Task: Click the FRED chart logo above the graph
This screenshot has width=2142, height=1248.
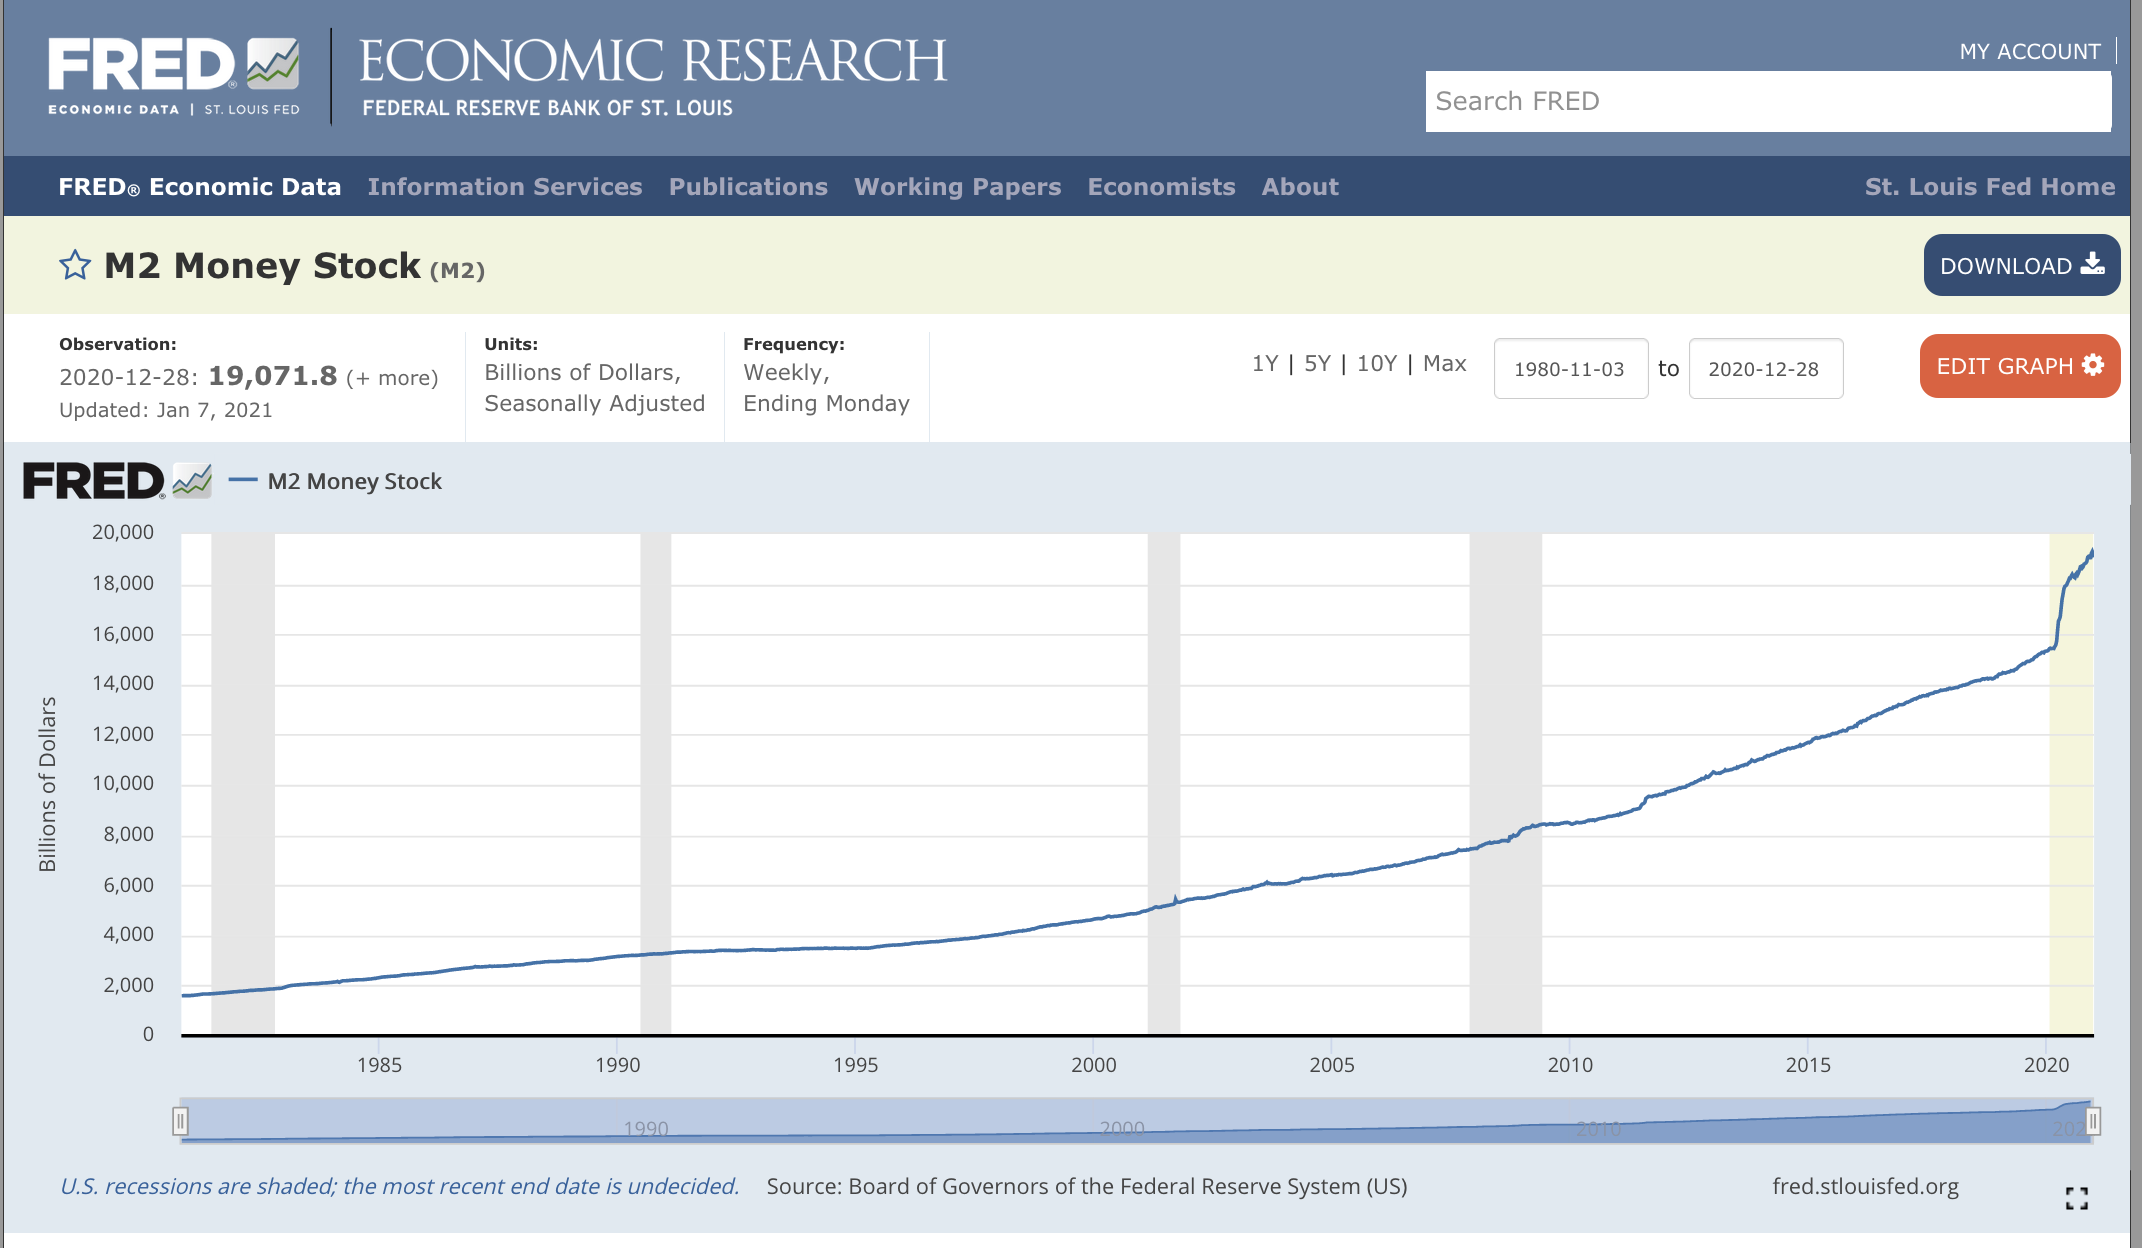Action: [117, 481]
